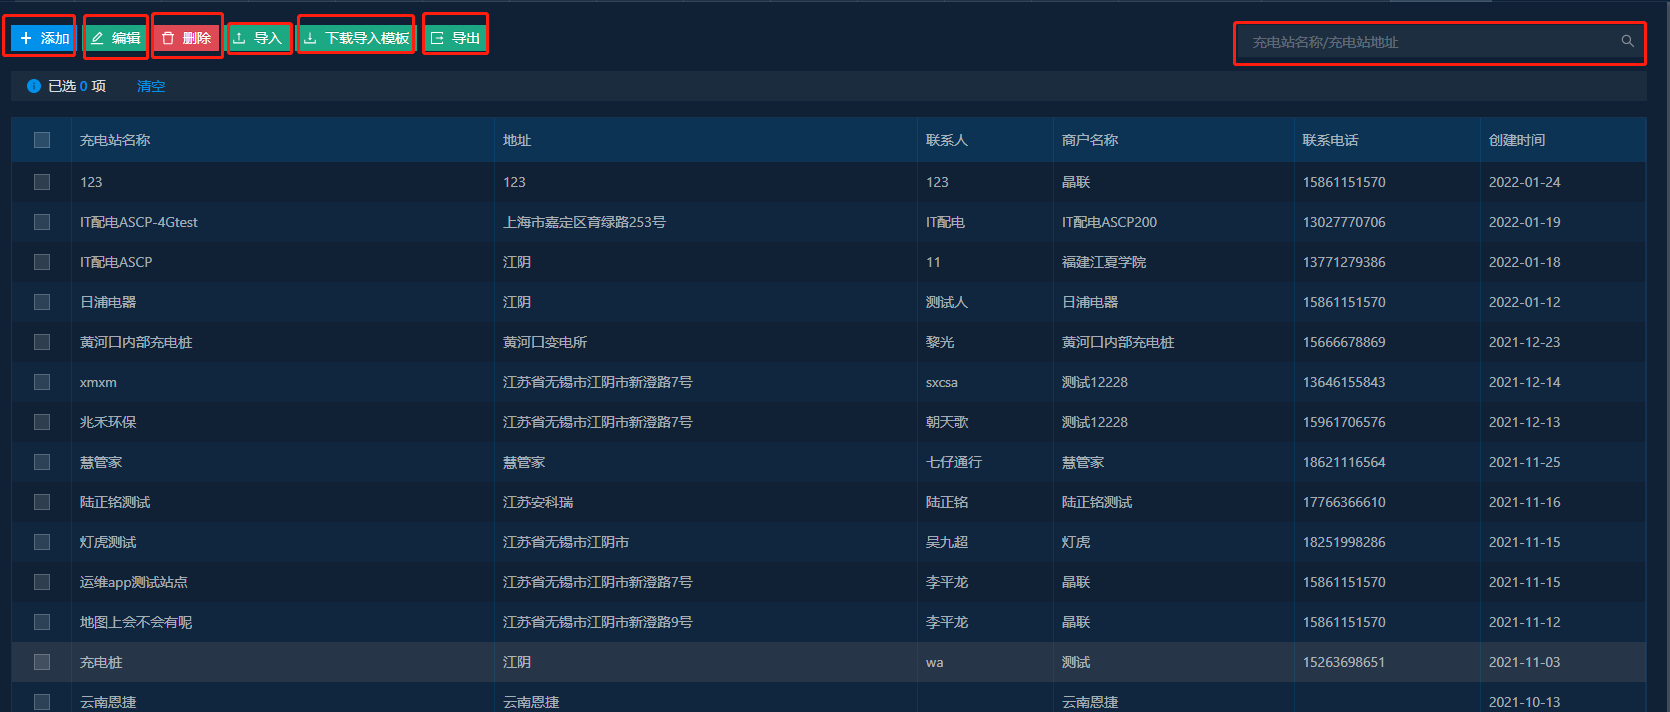1670x712 pixels.
Task: Click the 创建时间 column header
Action: (x=1516, y=140)
